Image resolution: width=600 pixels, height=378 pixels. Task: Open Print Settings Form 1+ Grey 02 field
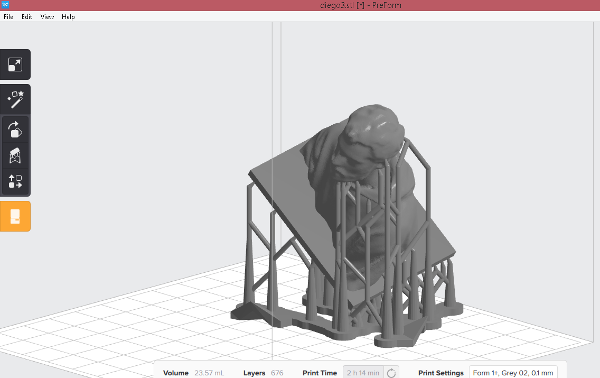pos(513,373)
